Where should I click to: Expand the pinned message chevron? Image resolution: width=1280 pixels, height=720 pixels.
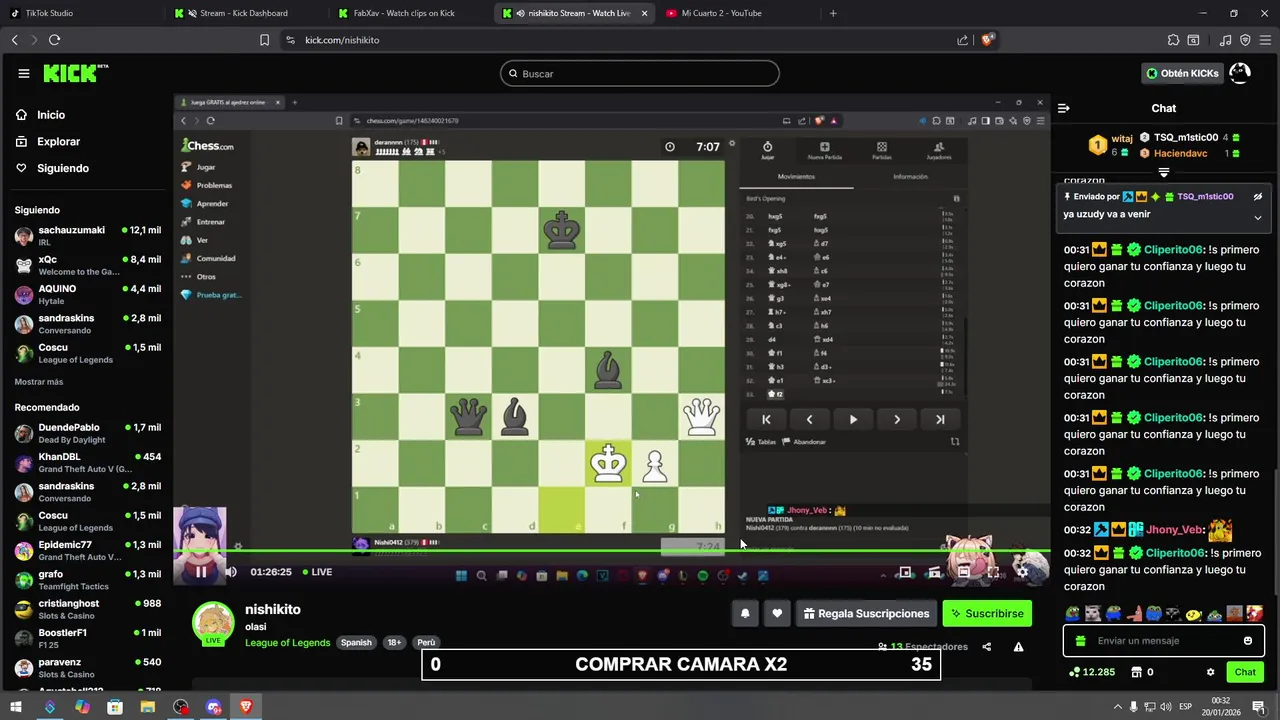pos(1258,217)
